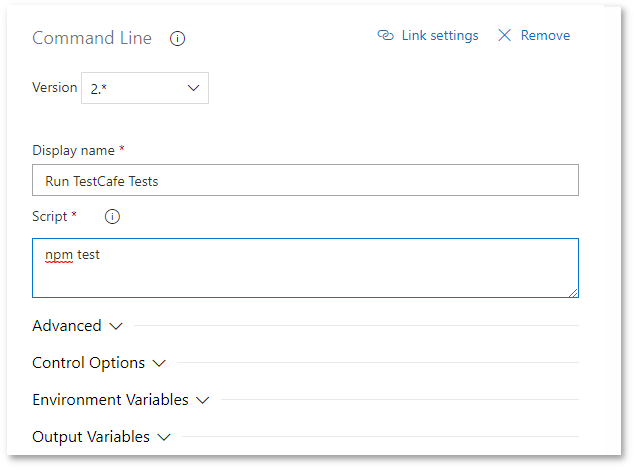Click the Command Line heading text
This screenshot has width=634, height=470.
click(x=92, y=39)
